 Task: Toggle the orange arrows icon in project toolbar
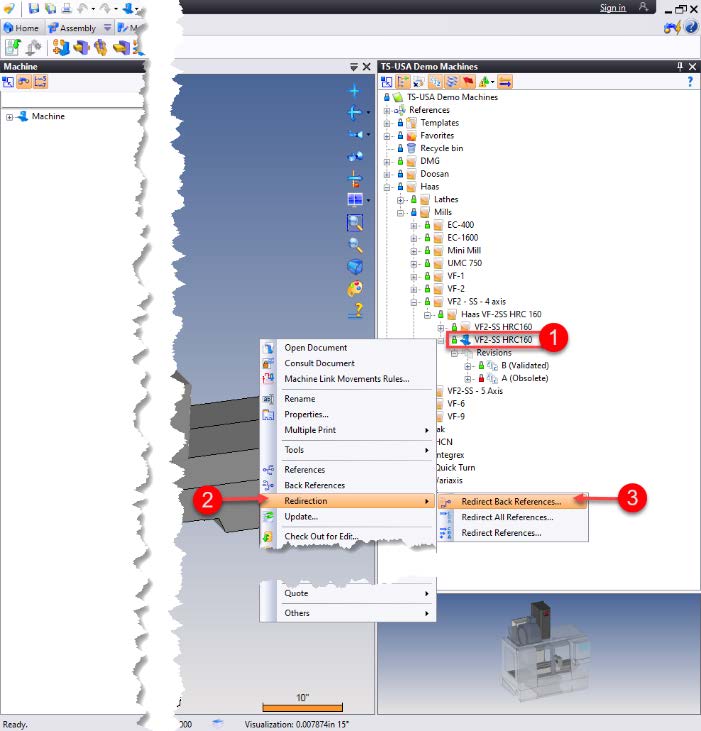pos(505,83)
